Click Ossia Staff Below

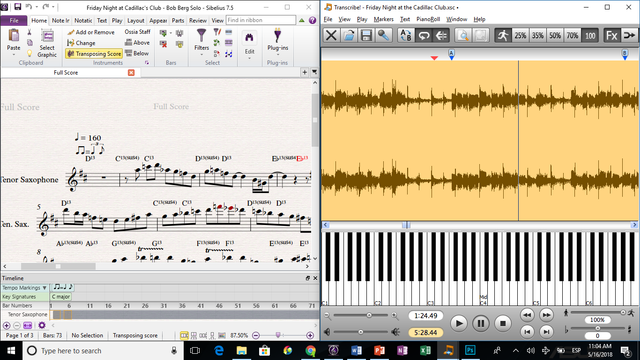coord(137,53)
